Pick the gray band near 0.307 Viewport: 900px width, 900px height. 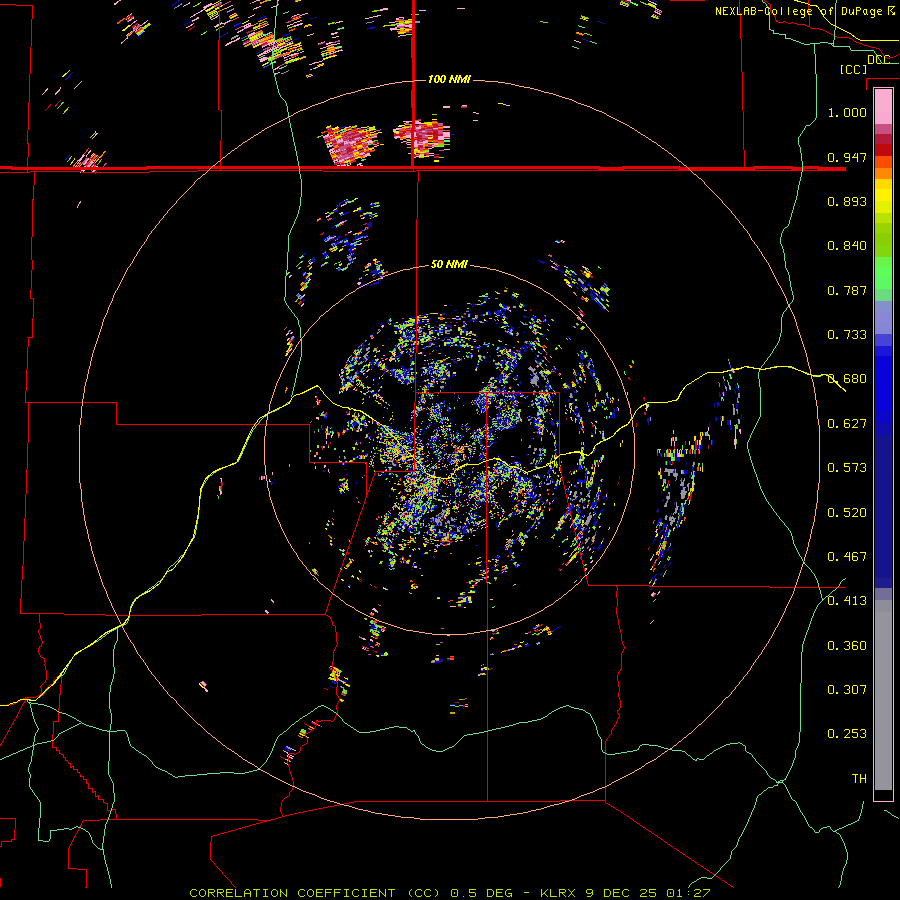pyautogui.click(x=883, y=695)
